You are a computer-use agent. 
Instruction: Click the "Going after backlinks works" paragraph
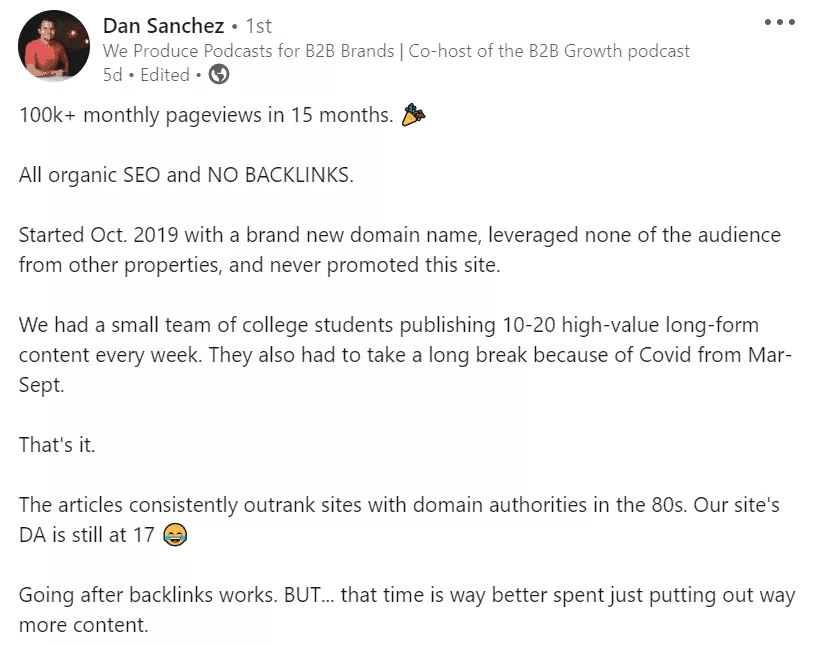click(407, 610)
